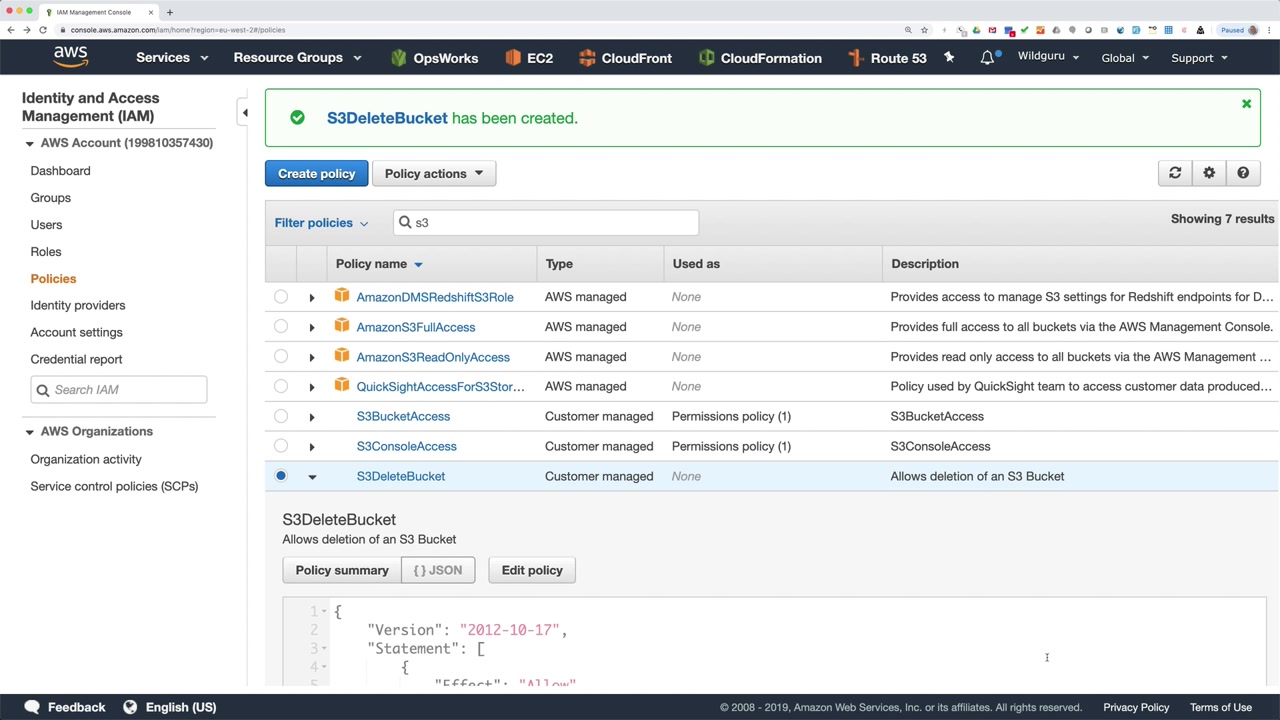Image resolution: width=1280 pixels, height=720 pixels.
Task: Collapse the IAM navigation sidebar
Action: click(245, 113)
